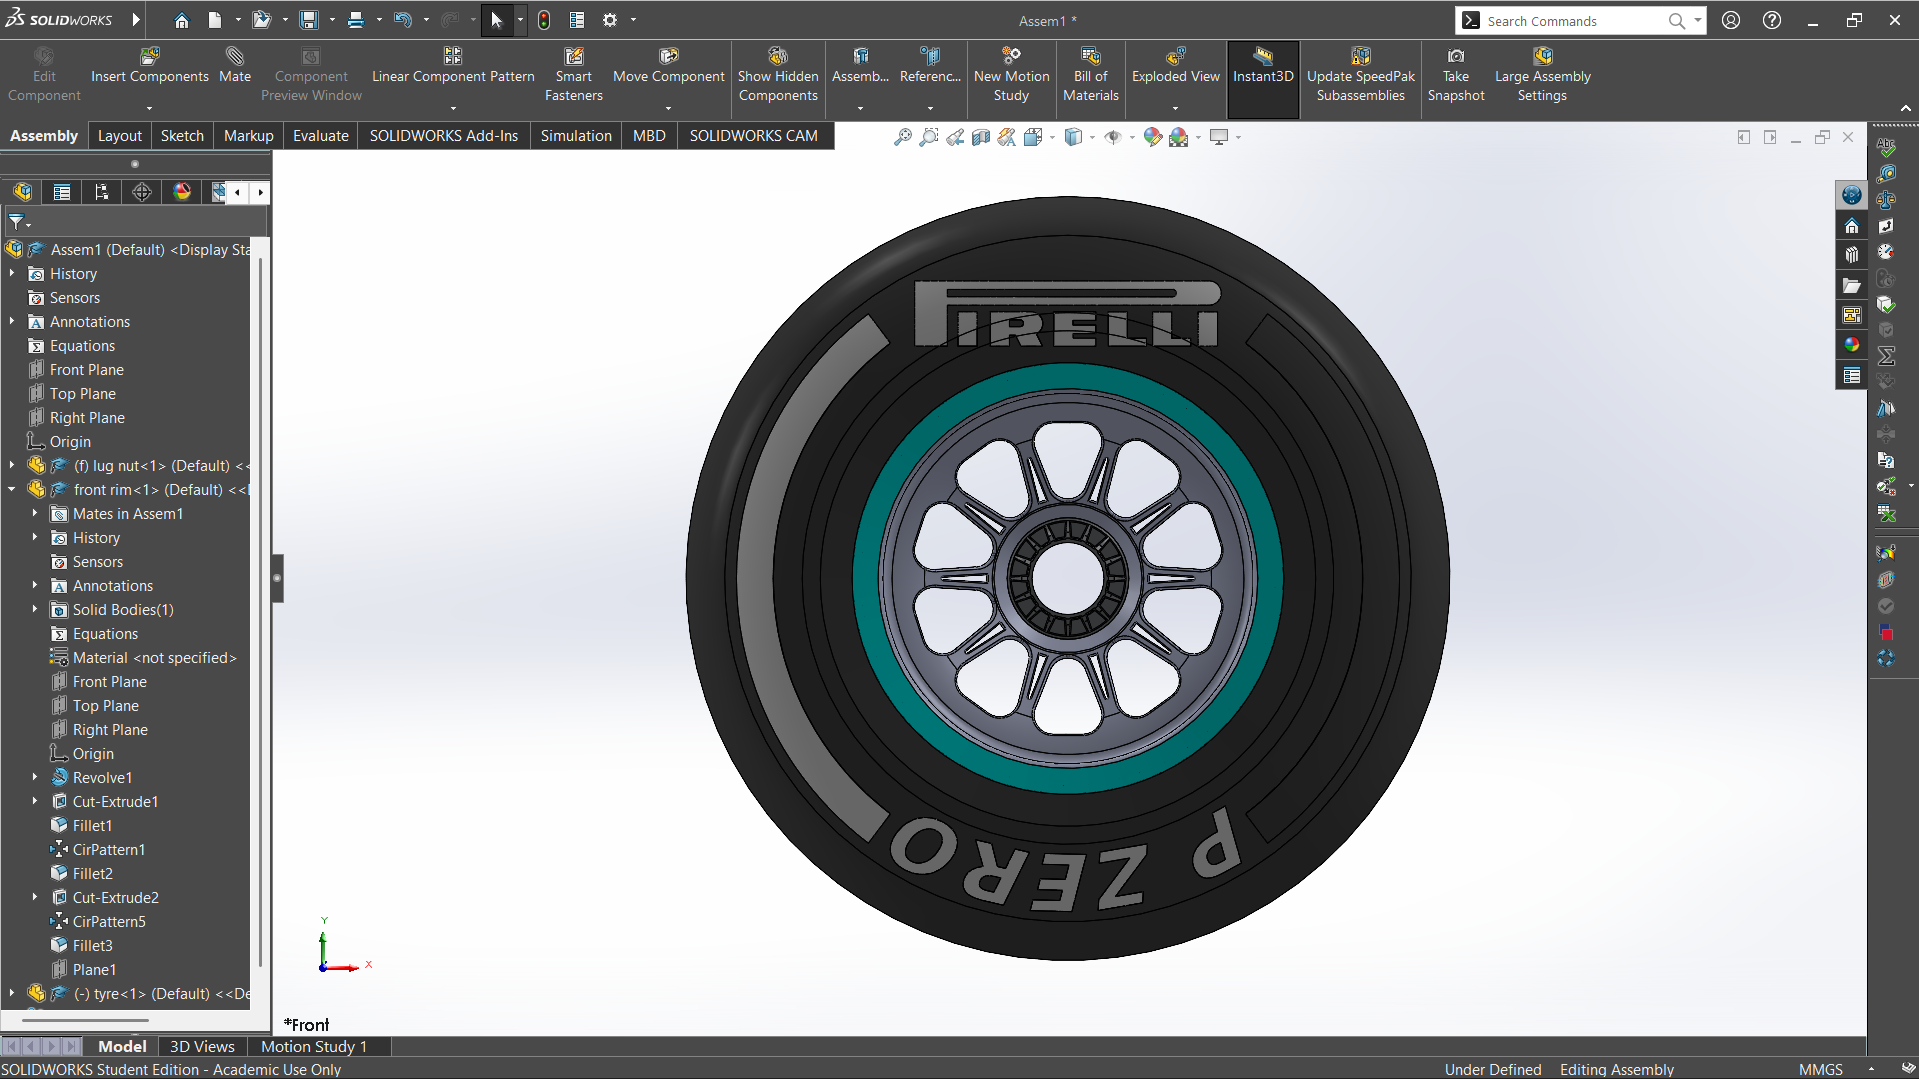This screenshot has width=1919, height=1079.
Task: Switch to 3D Views tab
Action: pyautogui.click(x=202, y=1046)
